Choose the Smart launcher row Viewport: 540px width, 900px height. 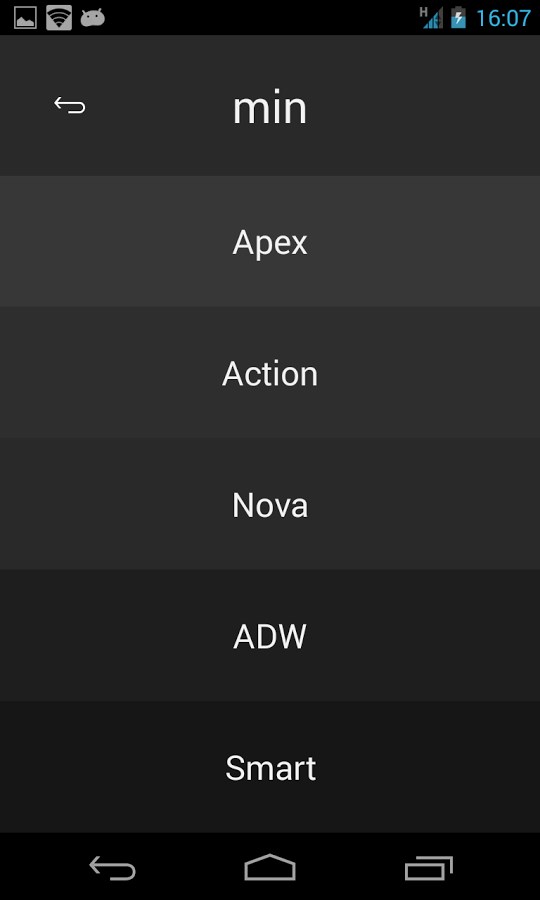coord(270,767)
